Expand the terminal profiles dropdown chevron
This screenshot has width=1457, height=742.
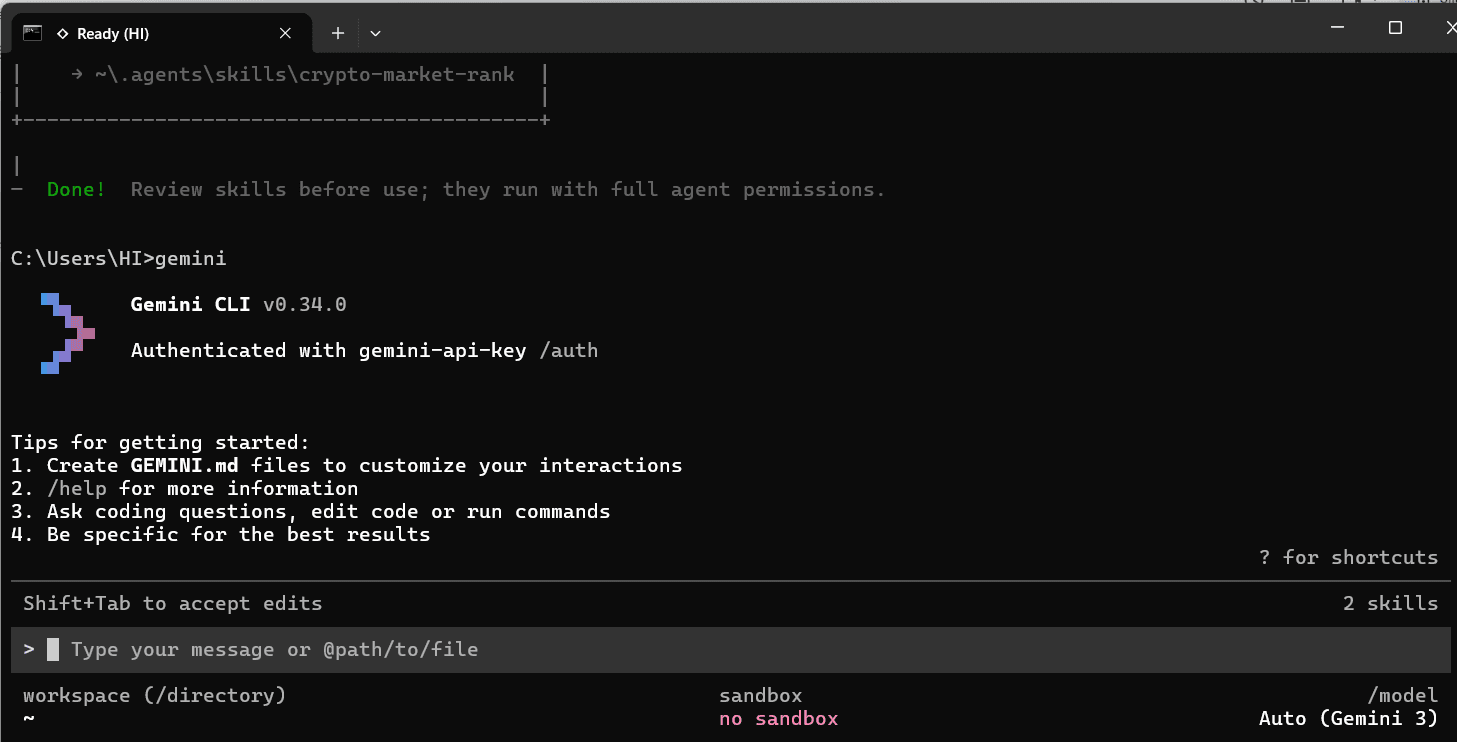[x=375, y=33]
